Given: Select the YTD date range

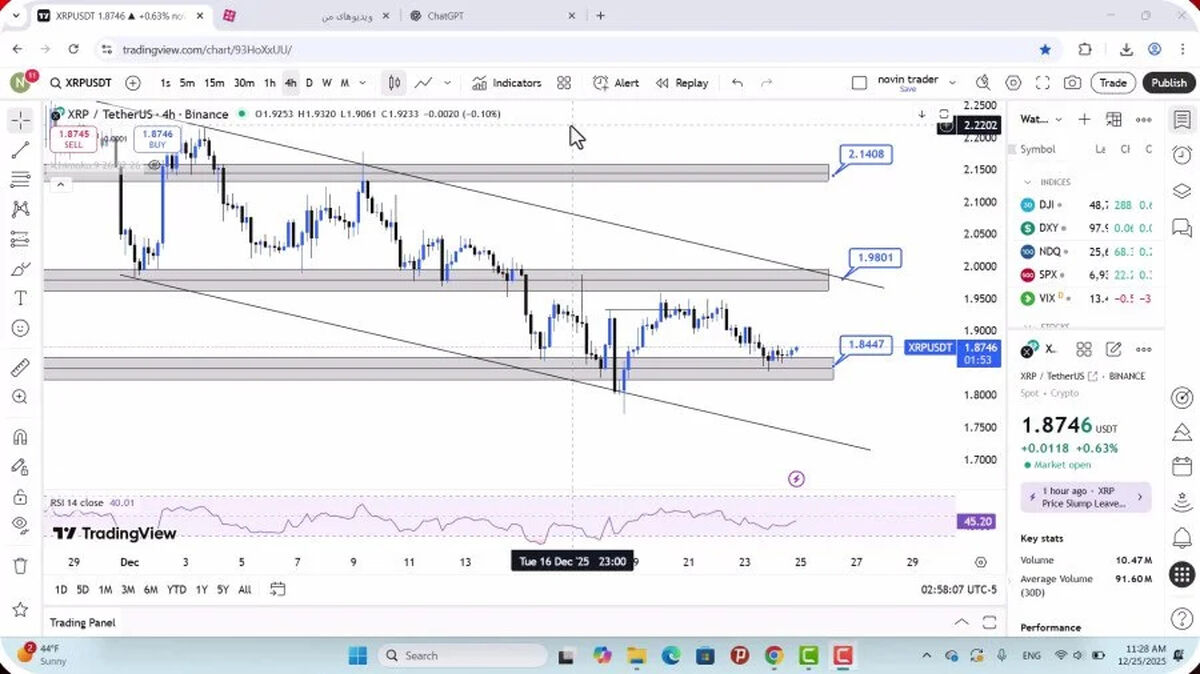Looking at the screenshot, I should 176,590.
